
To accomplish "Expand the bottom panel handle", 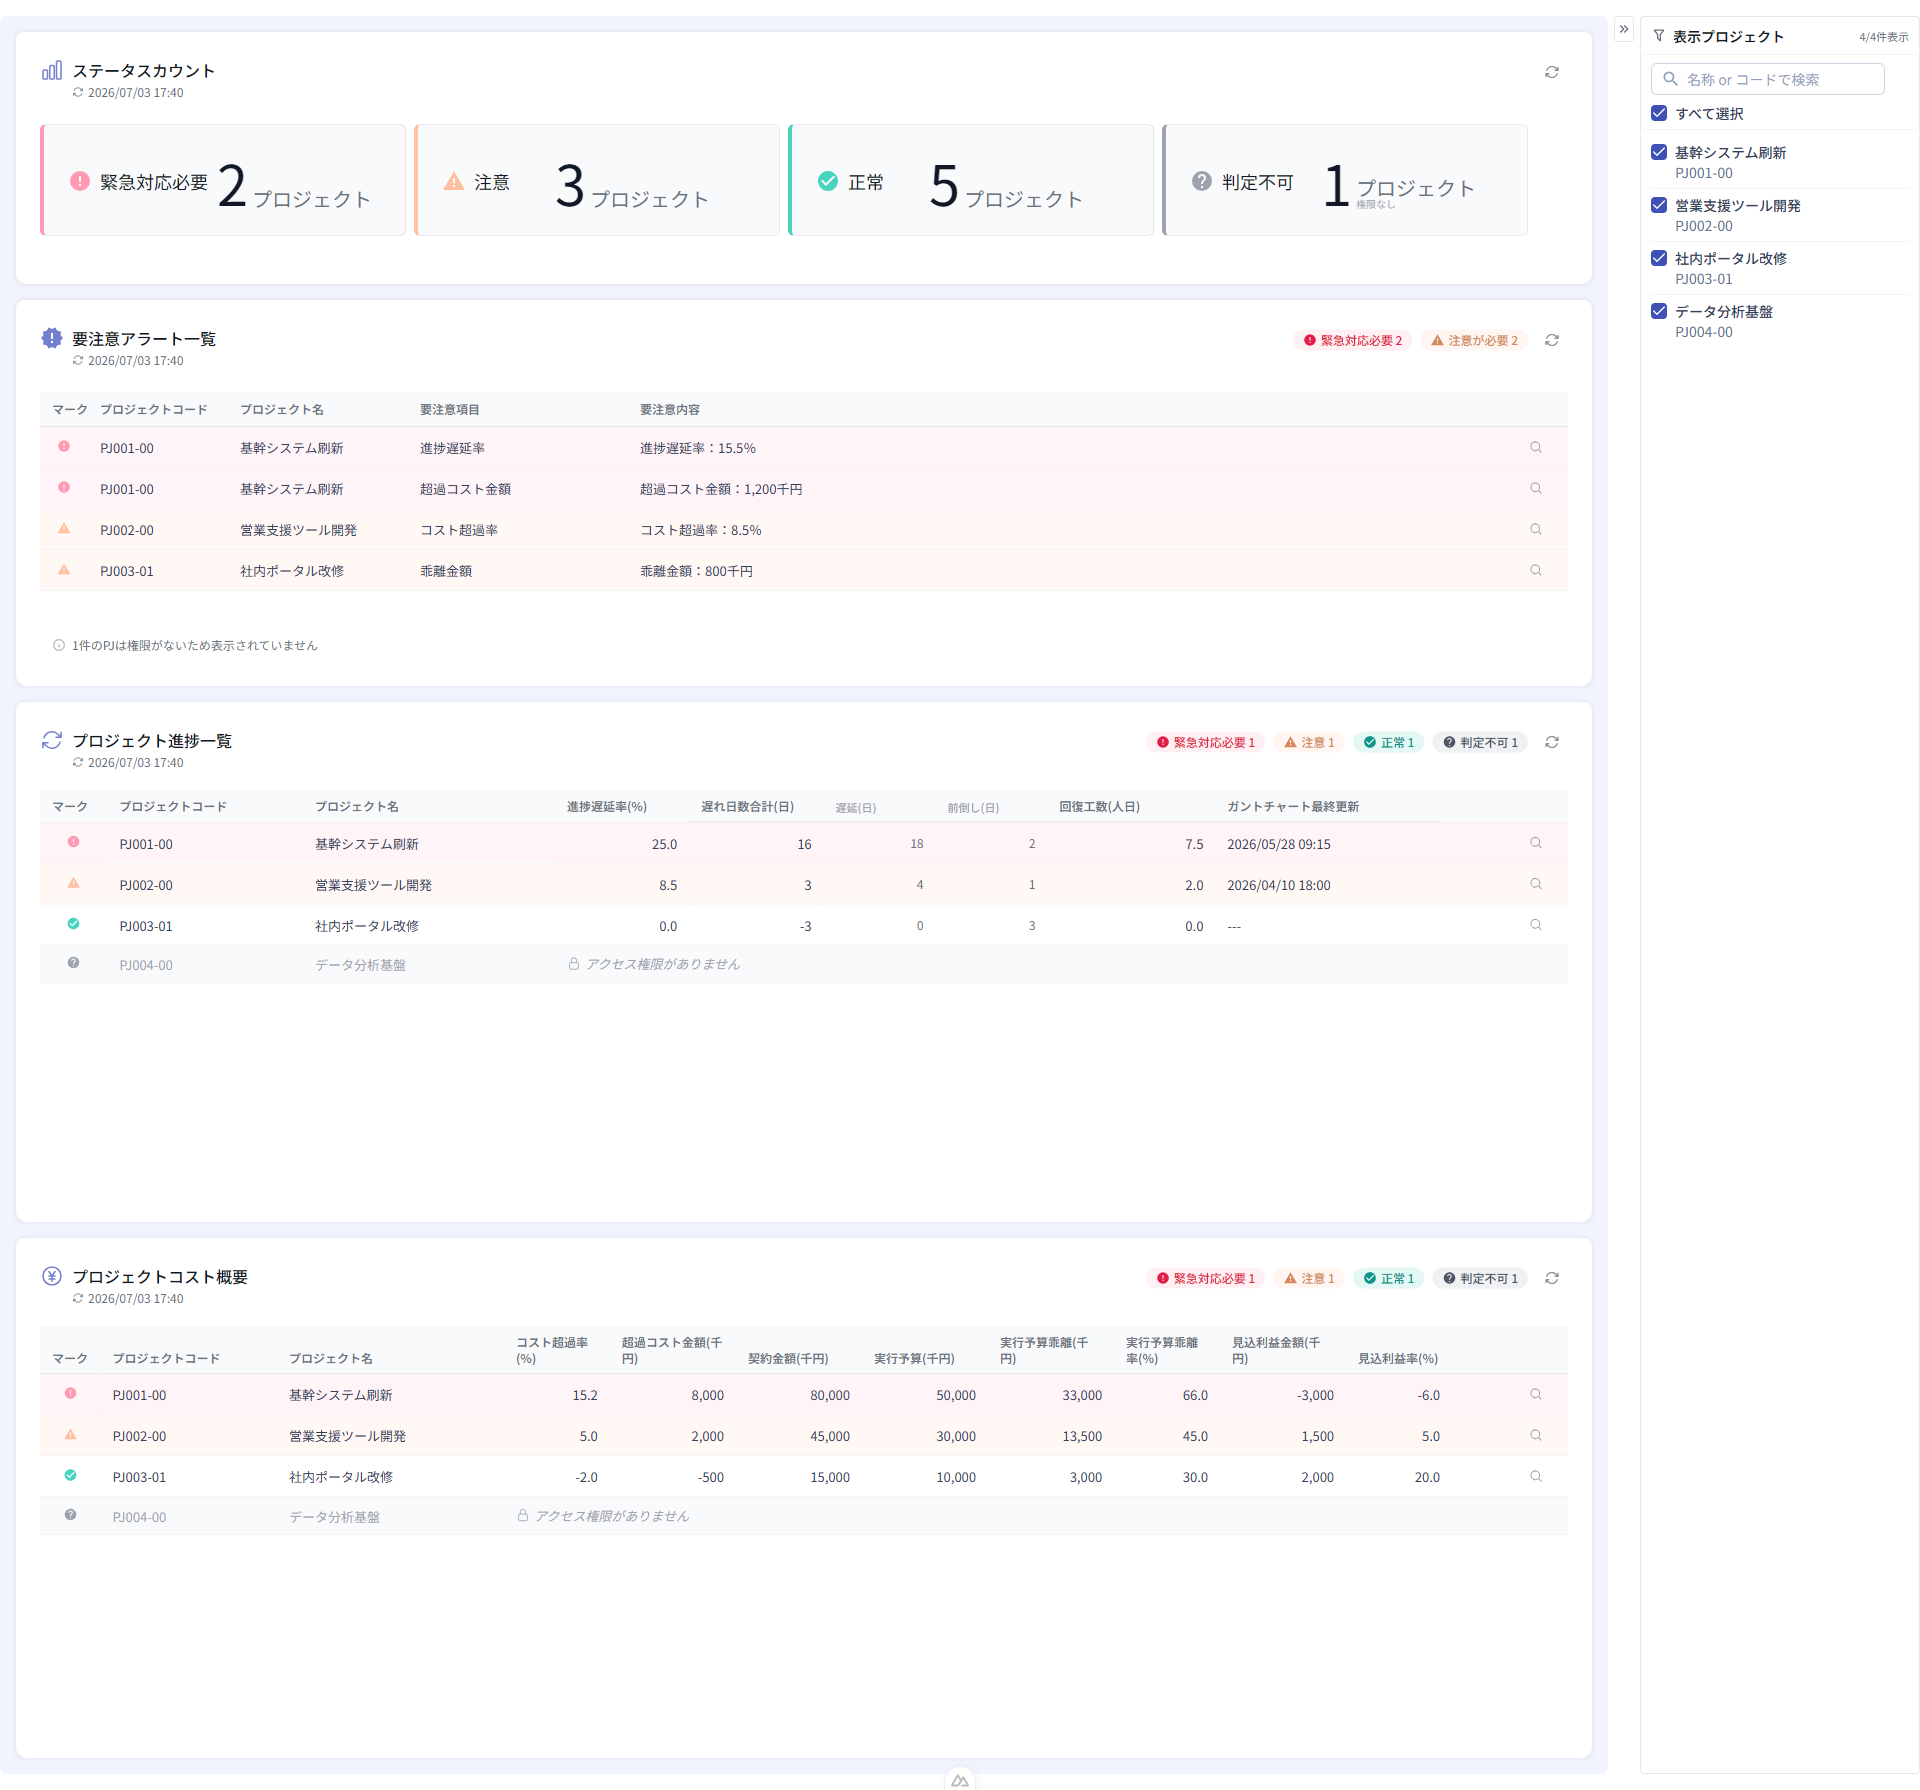I will click(x=959, y=1780).
